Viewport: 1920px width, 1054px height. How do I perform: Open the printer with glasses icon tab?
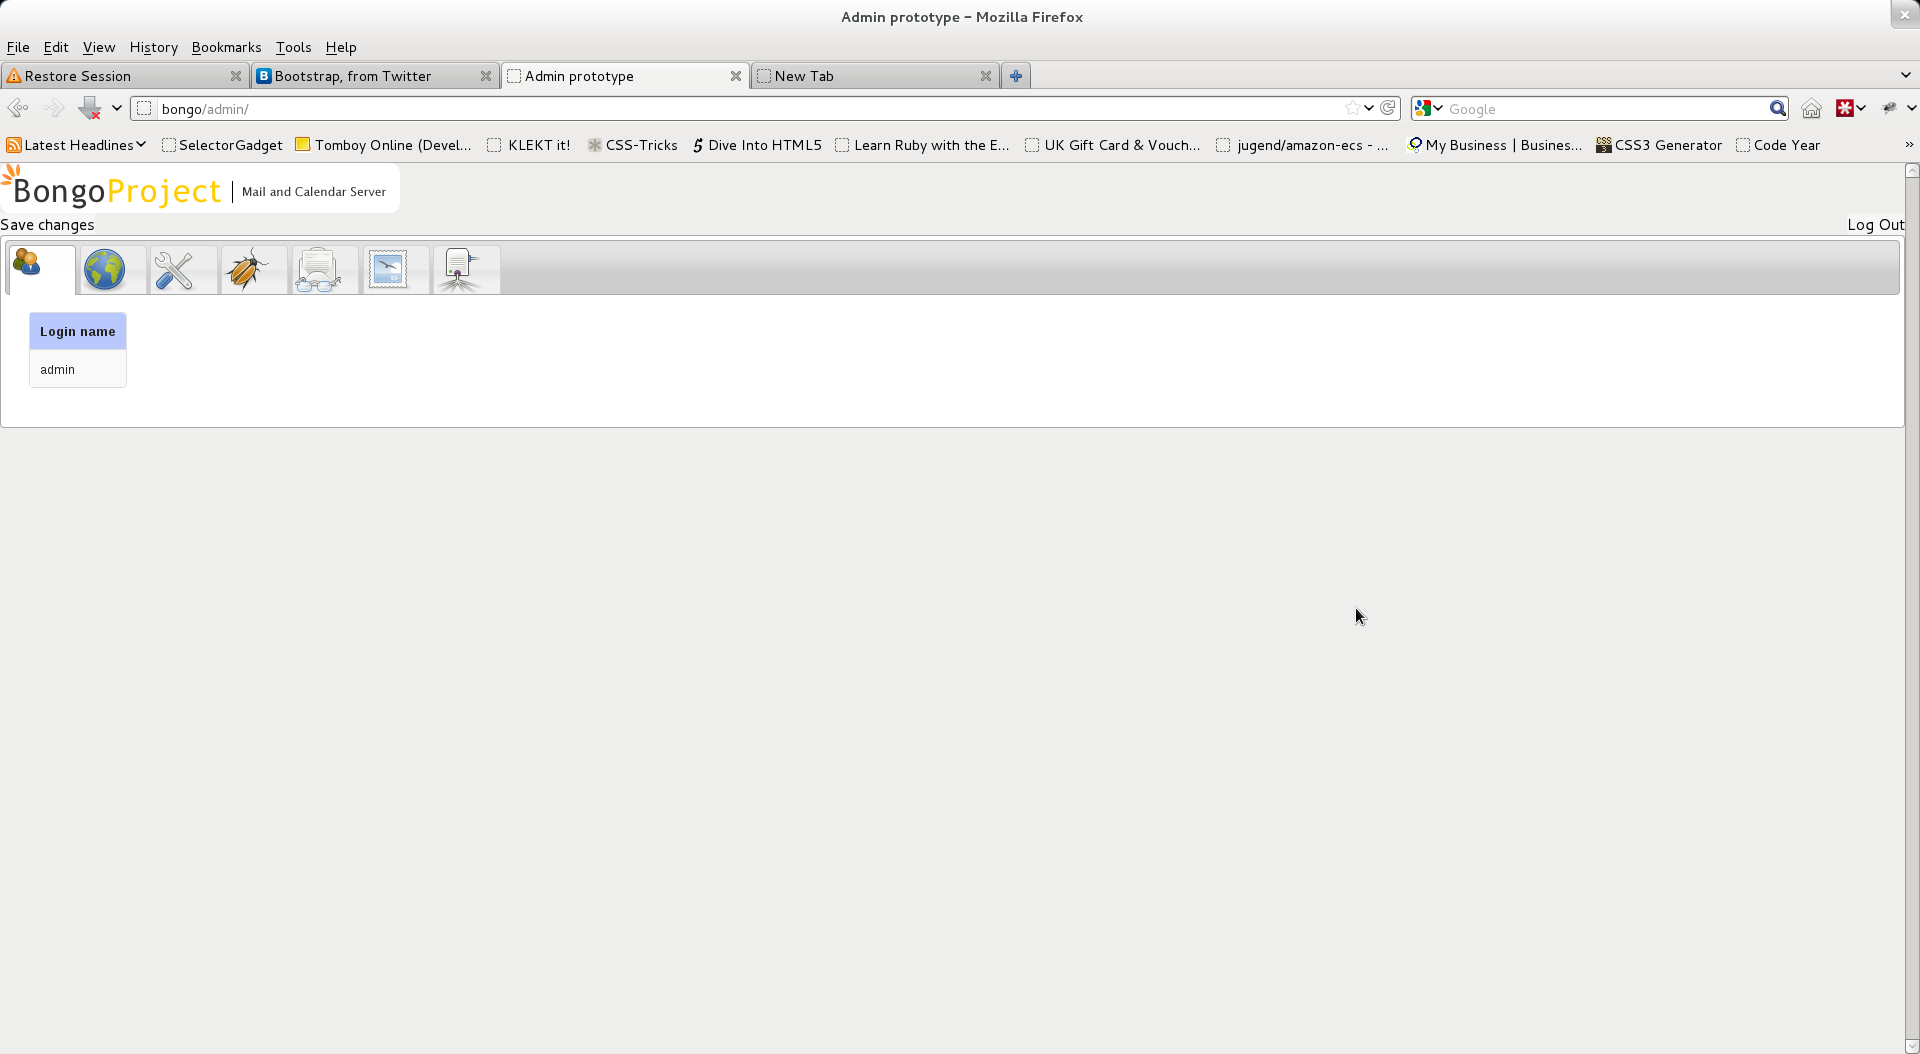coord(318,270)
